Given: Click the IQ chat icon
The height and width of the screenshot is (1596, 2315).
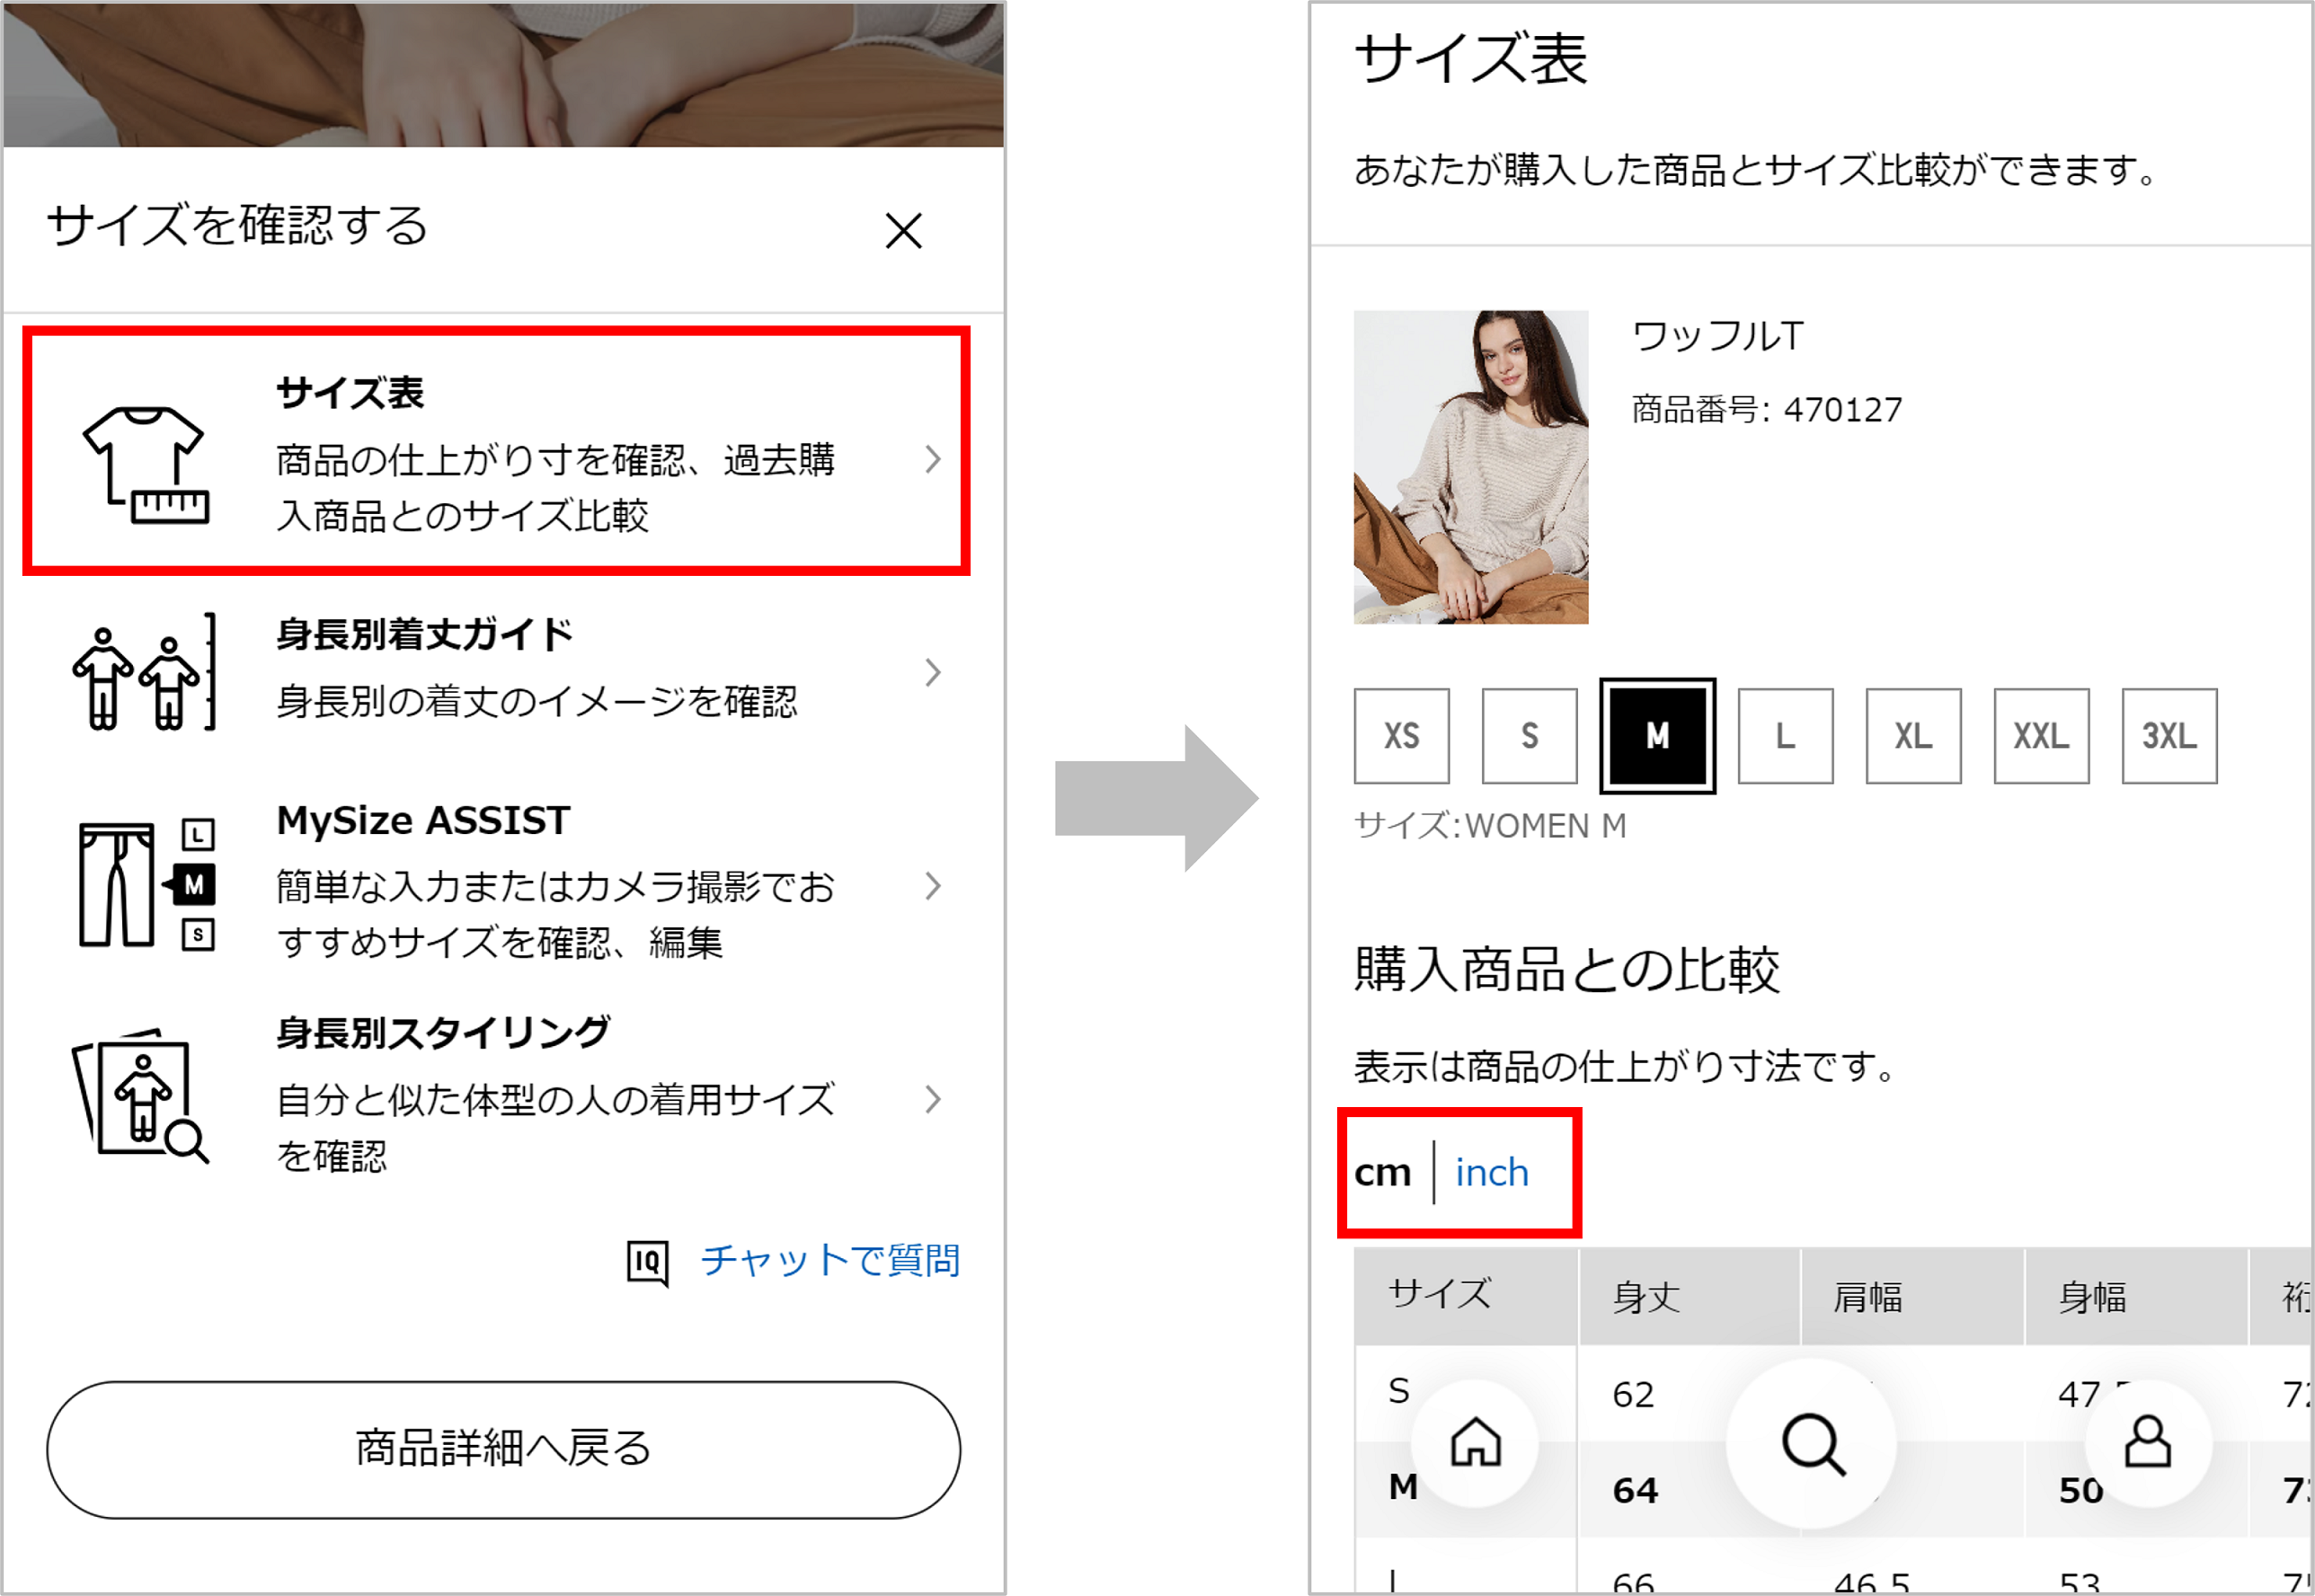Looking at the screenshot, I should [x=647, y=1263].
